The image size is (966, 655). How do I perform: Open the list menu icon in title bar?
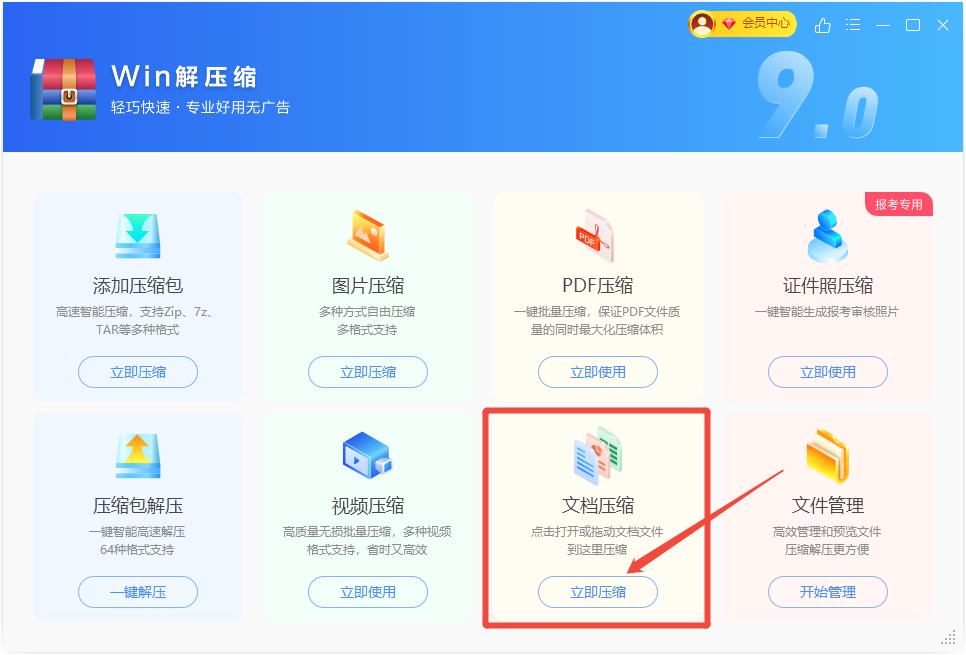853,25
